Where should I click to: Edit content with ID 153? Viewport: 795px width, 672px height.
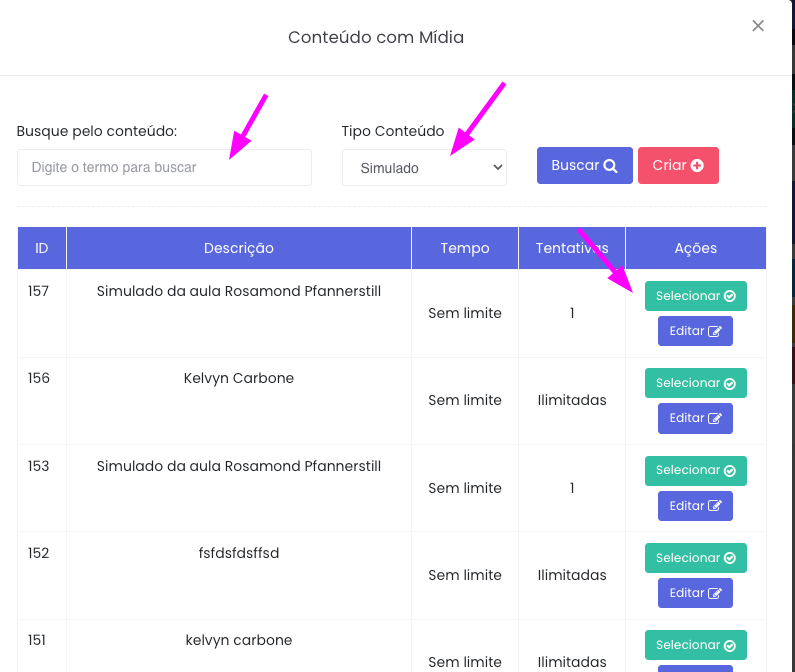click(x=695, y=506)
